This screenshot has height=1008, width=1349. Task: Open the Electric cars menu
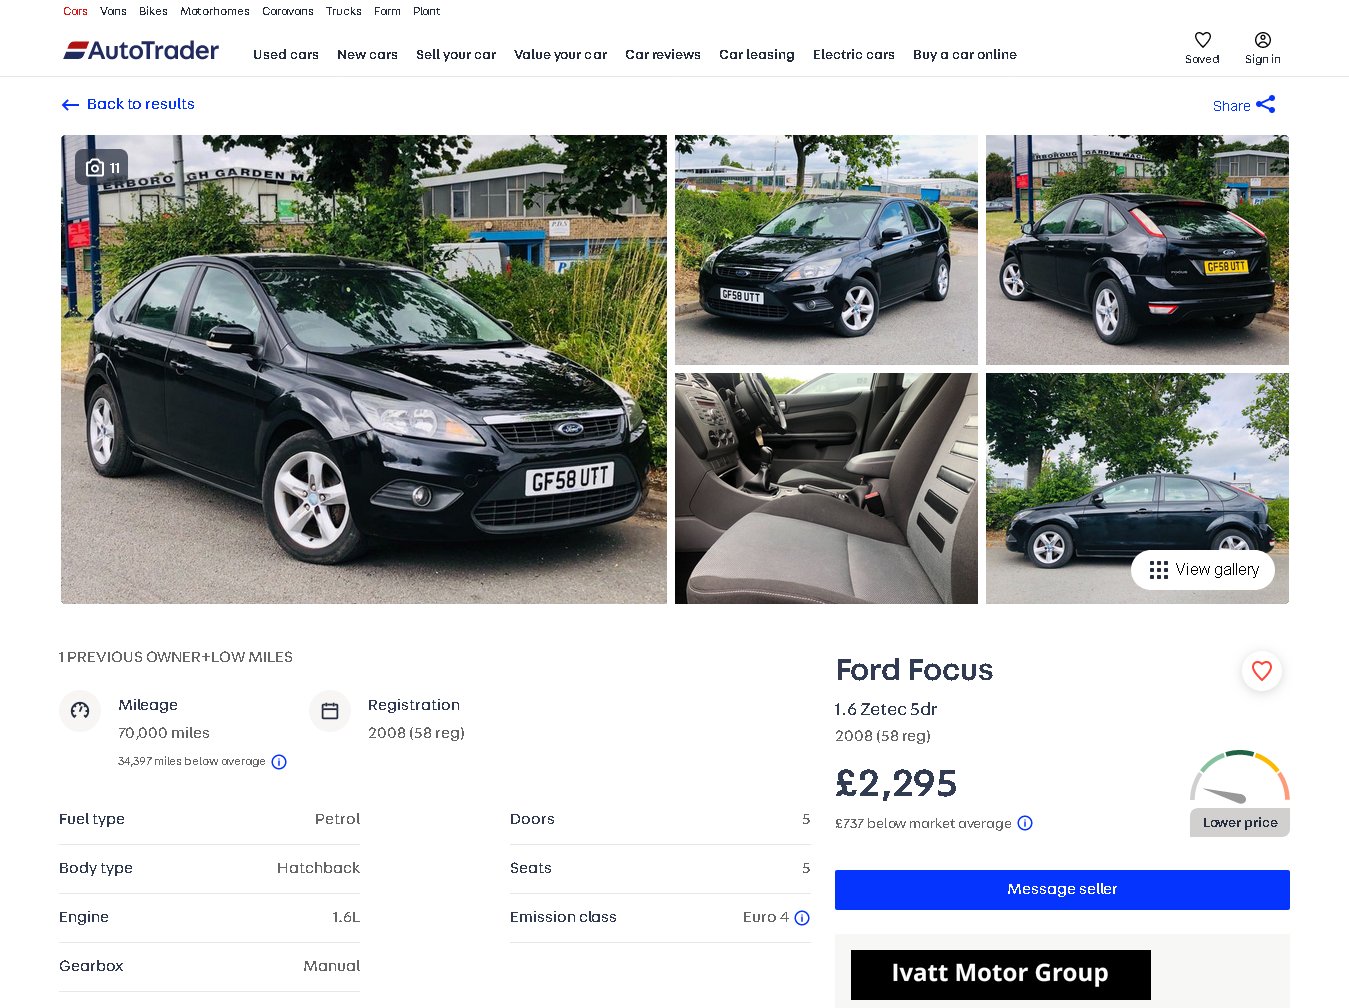click(x=853, y=55)
